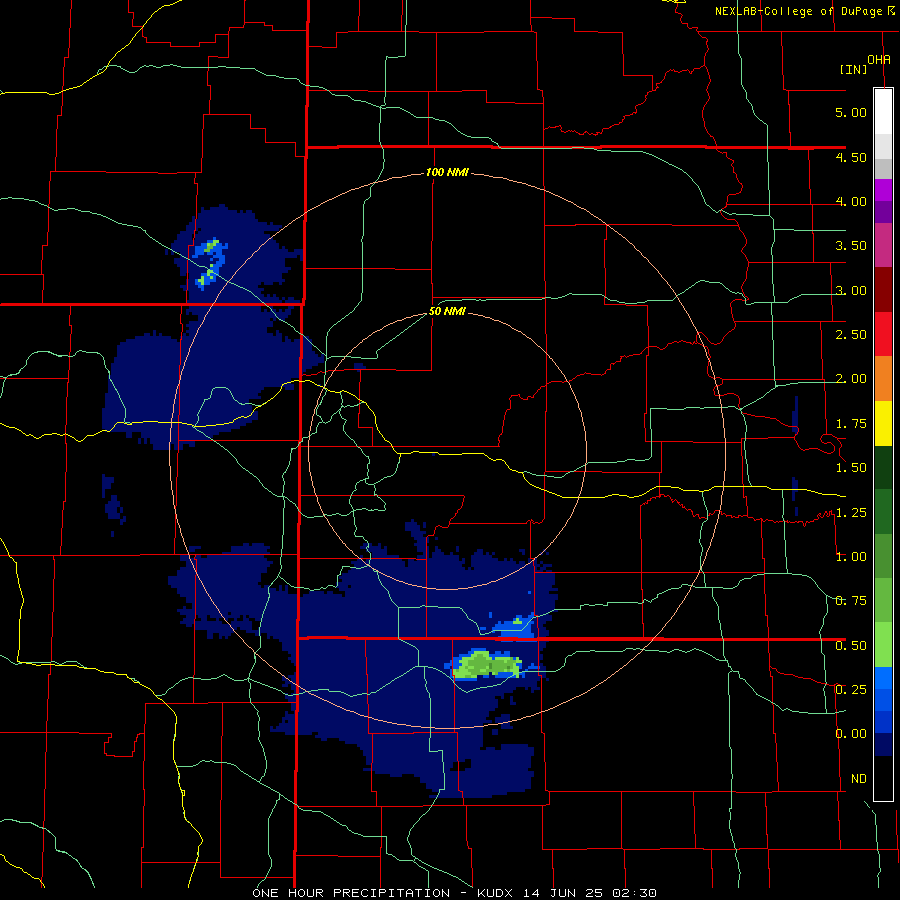The image size is (900, 900).
Task: Select the ND legend label
Action: [859, 779]
